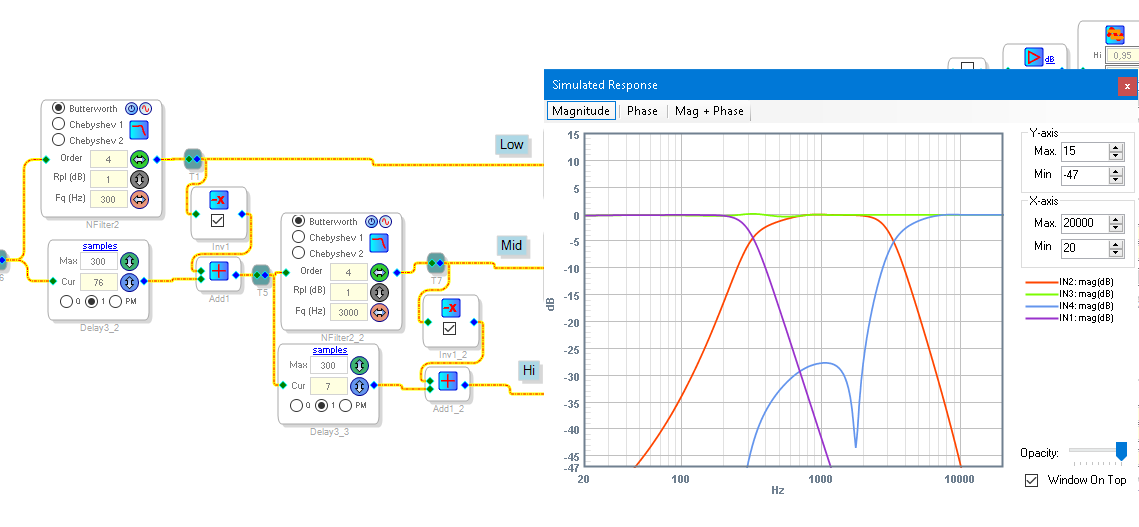Click the lowpass filter icon on NFilter2
This screenshot has width=1139, height=527.
pos(139,131)
